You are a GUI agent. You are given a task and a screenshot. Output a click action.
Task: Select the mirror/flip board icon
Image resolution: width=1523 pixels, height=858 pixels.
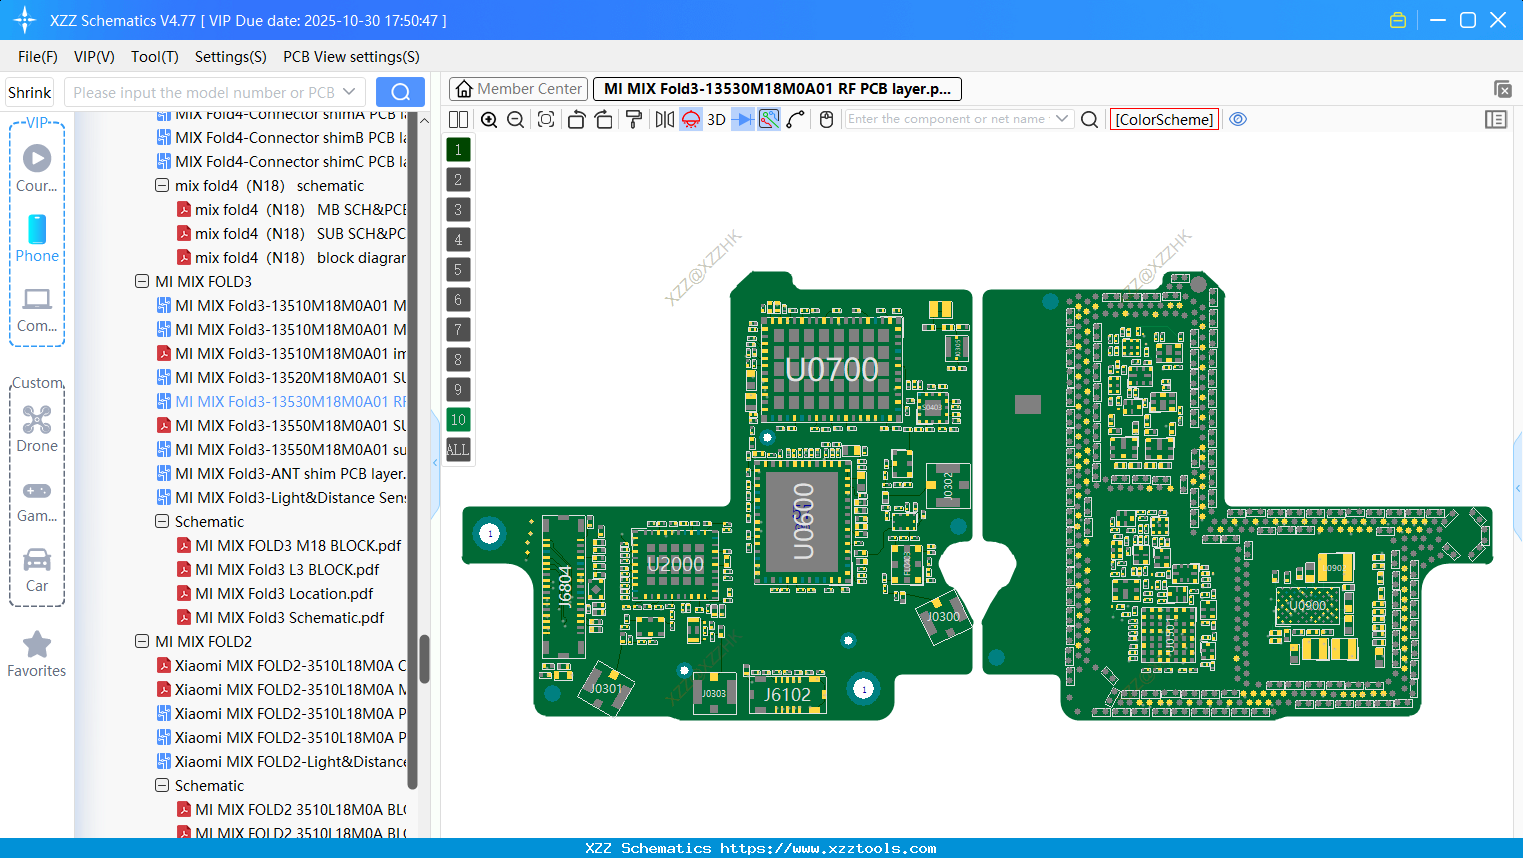[x=663, y=119]
